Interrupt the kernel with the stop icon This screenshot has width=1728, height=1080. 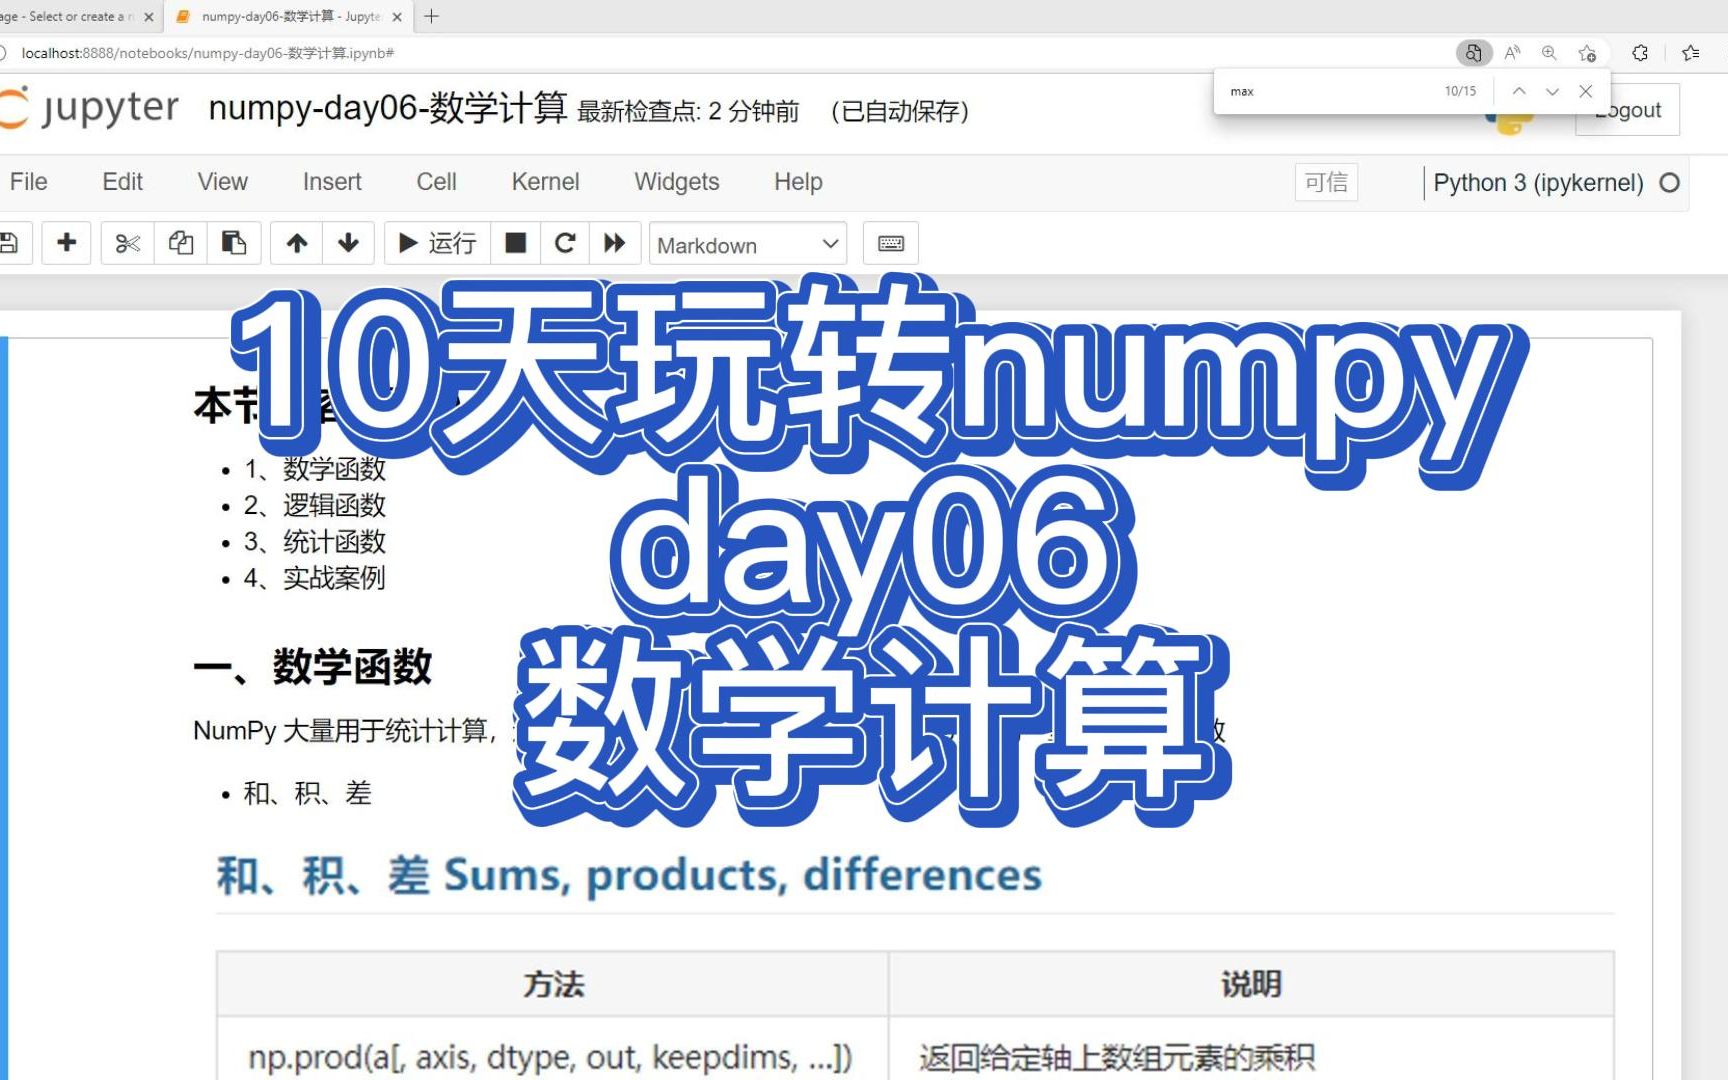pyautogui.click(x=515, y=243)
